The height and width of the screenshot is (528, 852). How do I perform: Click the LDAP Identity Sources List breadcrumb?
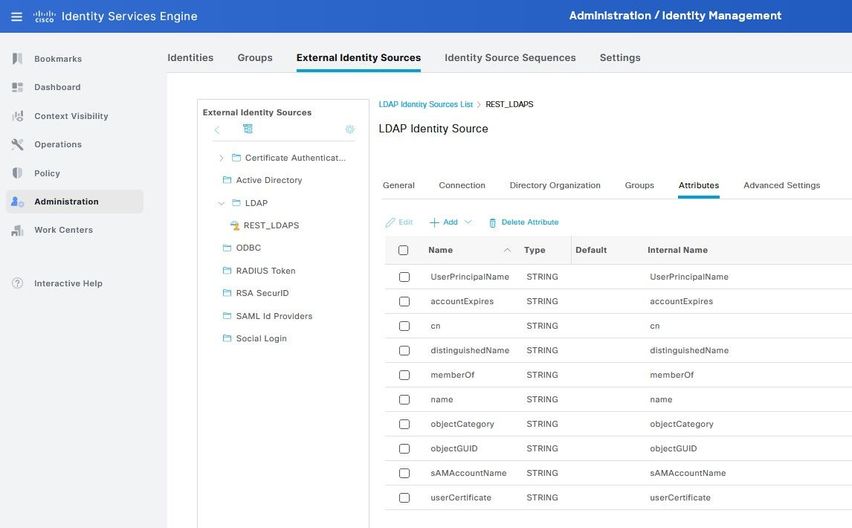[425, 104]
